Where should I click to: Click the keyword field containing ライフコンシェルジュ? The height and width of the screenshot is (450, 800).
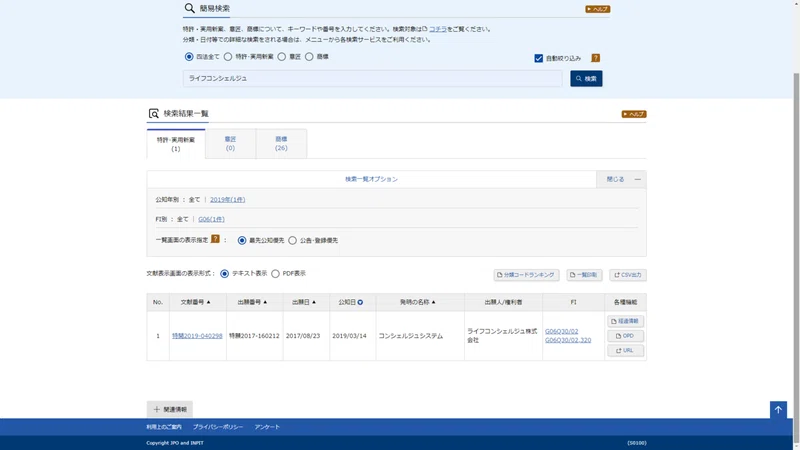(x=372, y=79)
